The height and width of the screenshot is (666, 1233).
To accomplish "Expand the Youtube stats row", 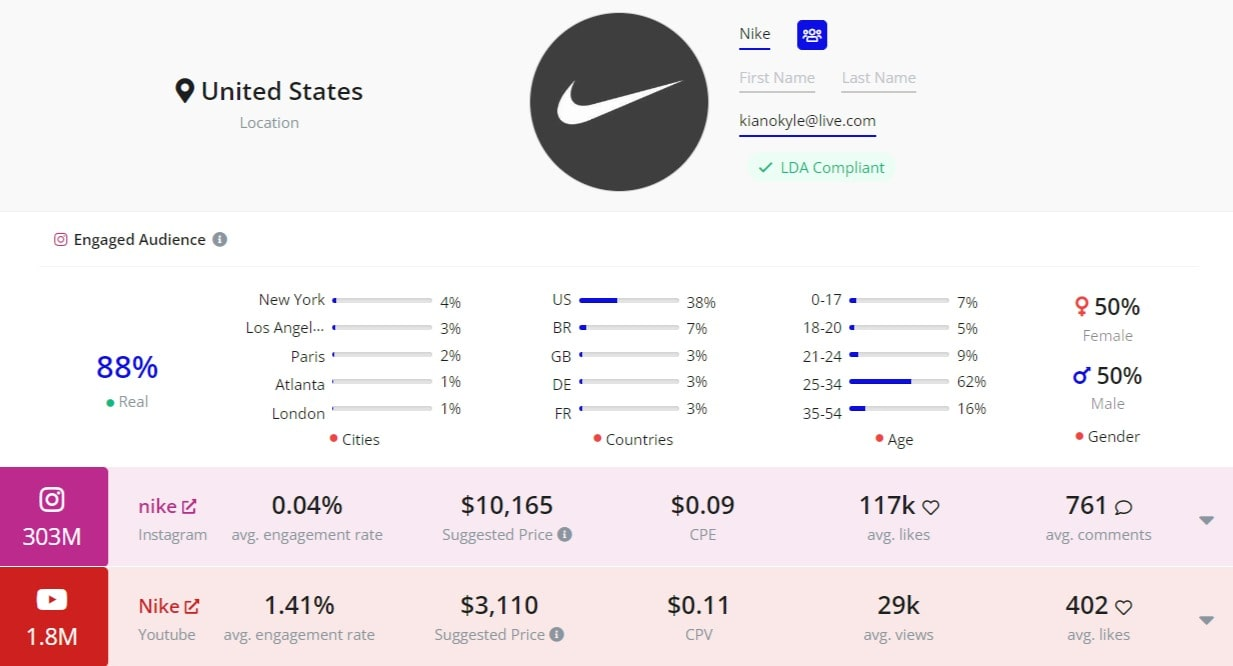I will coord(1206,620).
